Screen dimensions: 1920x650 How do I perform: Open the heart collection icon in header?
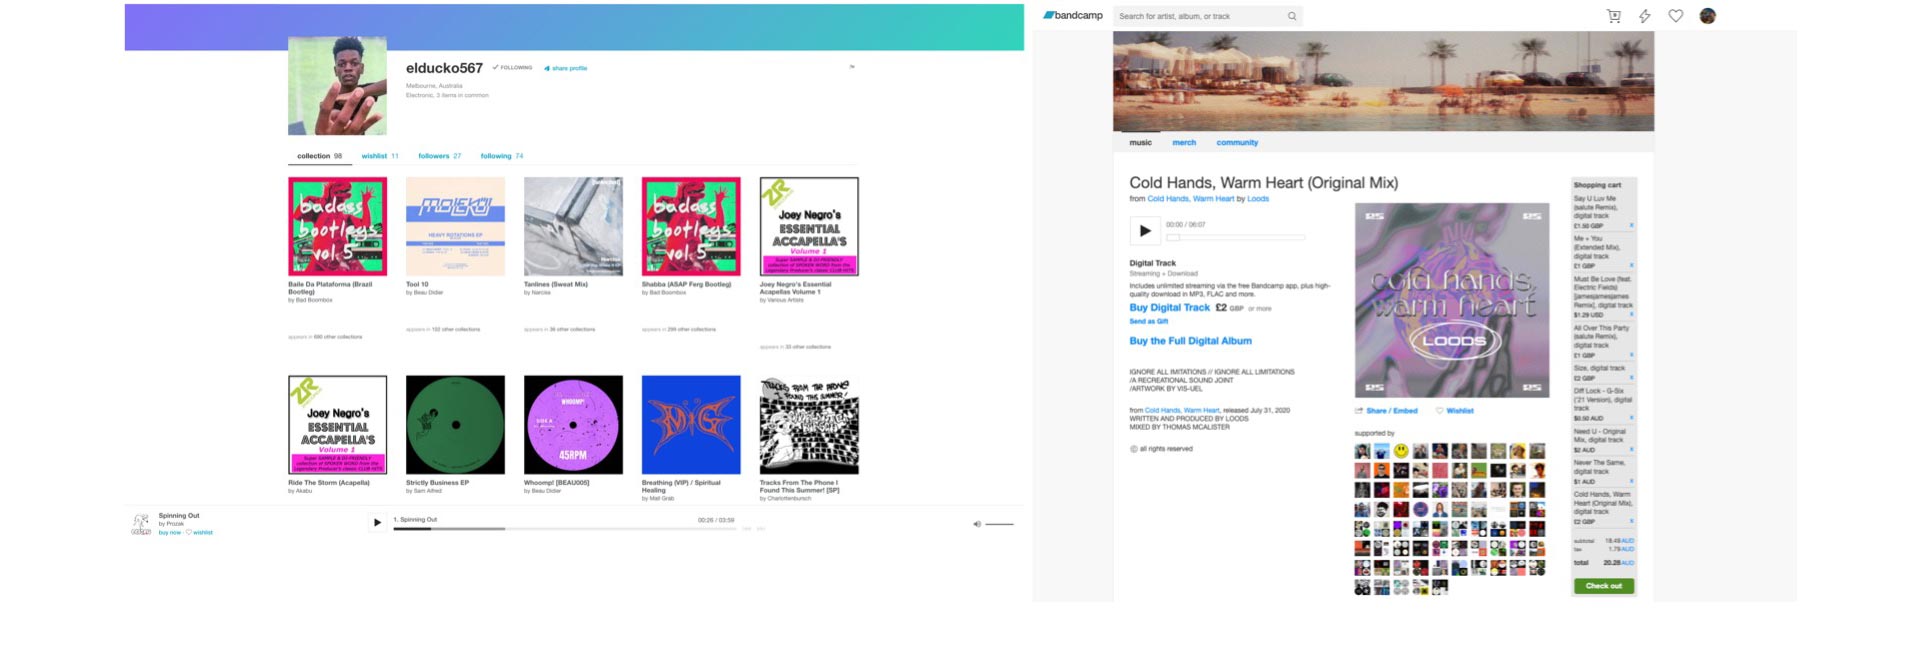(1676, 16)
